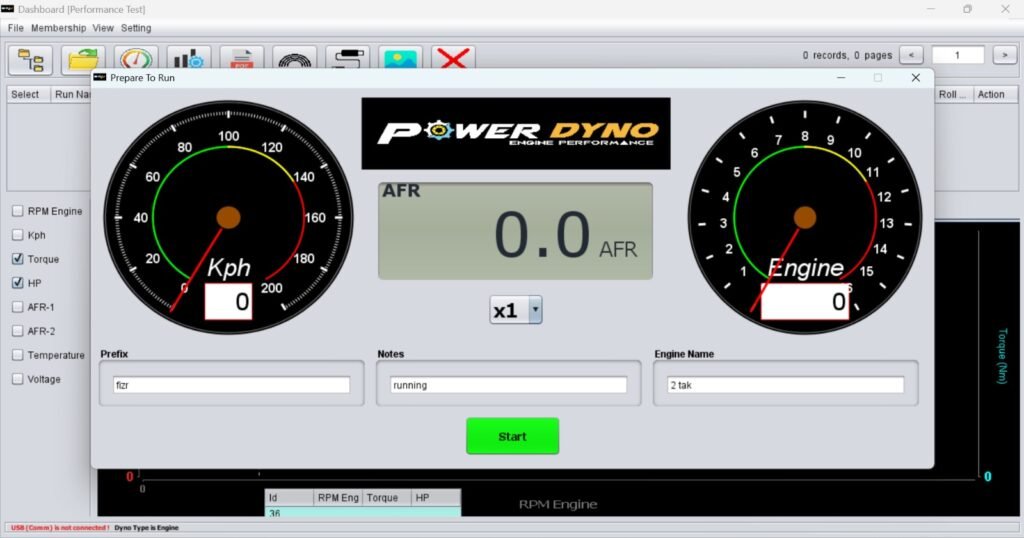Open the x1 multiplier dropdown
The height and width of the screenshot is (538, 1024).
516,310
